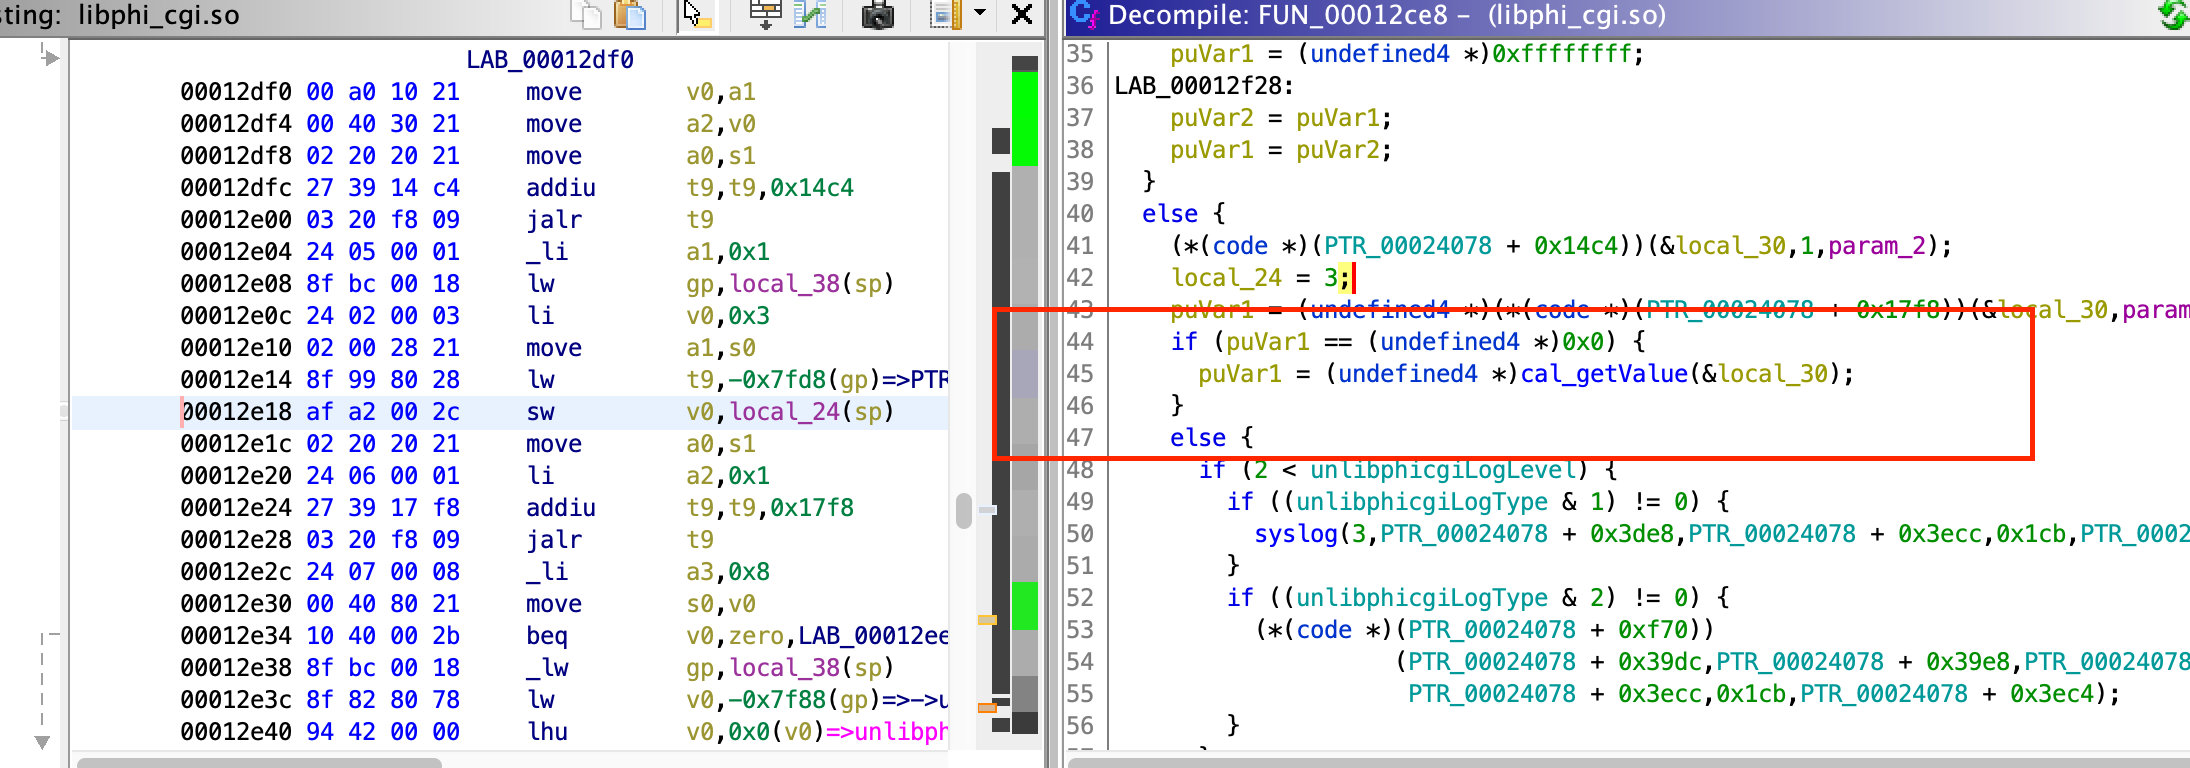Click address 00012e34 in the listing
The image size is (2190, 768).
(x=236, y=636)
